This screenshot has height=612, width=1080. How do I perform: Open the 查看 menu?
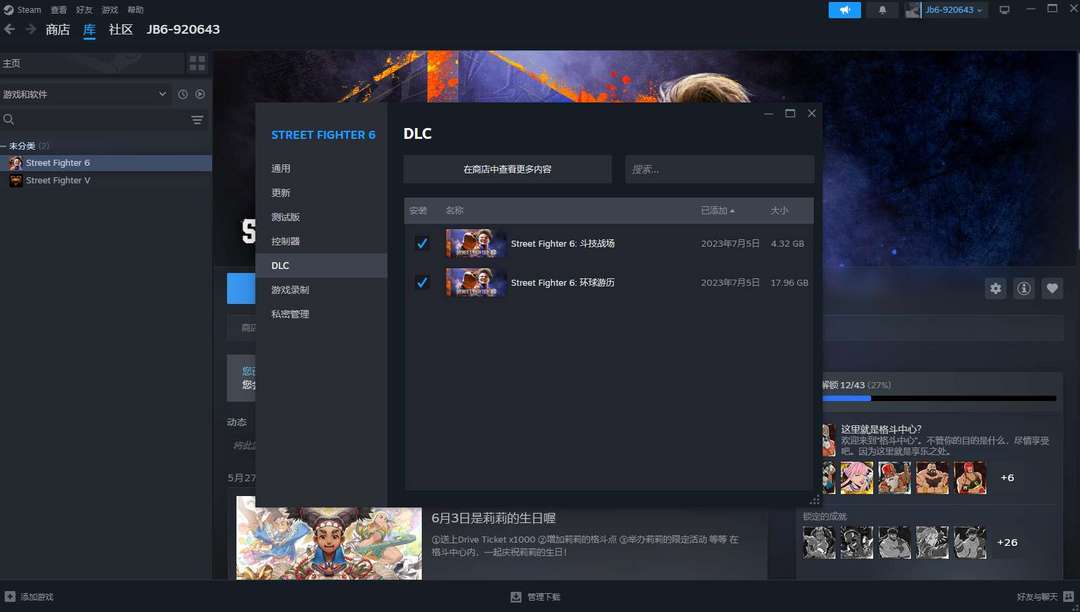click(x=59, y=10)
